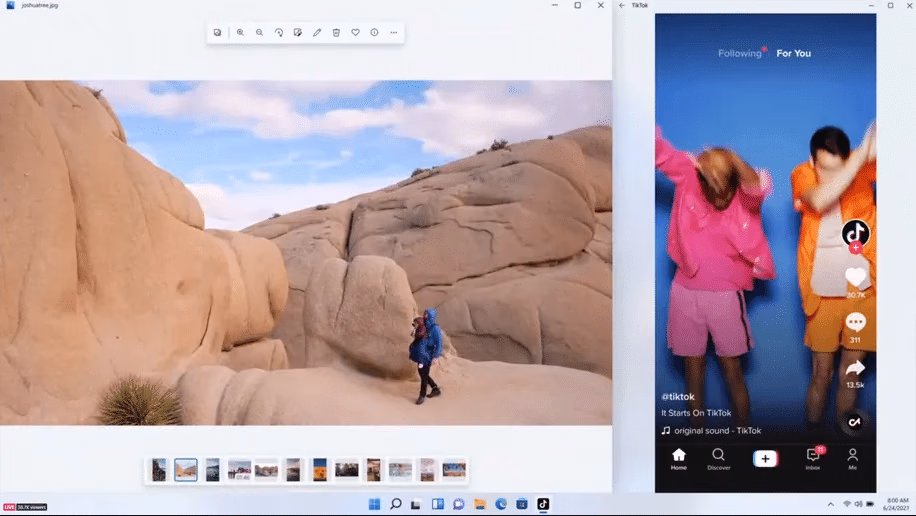Viewport: 916px width, 516px height.
Task: Add photo to favorites with heart icon
Action: point(355,33)
